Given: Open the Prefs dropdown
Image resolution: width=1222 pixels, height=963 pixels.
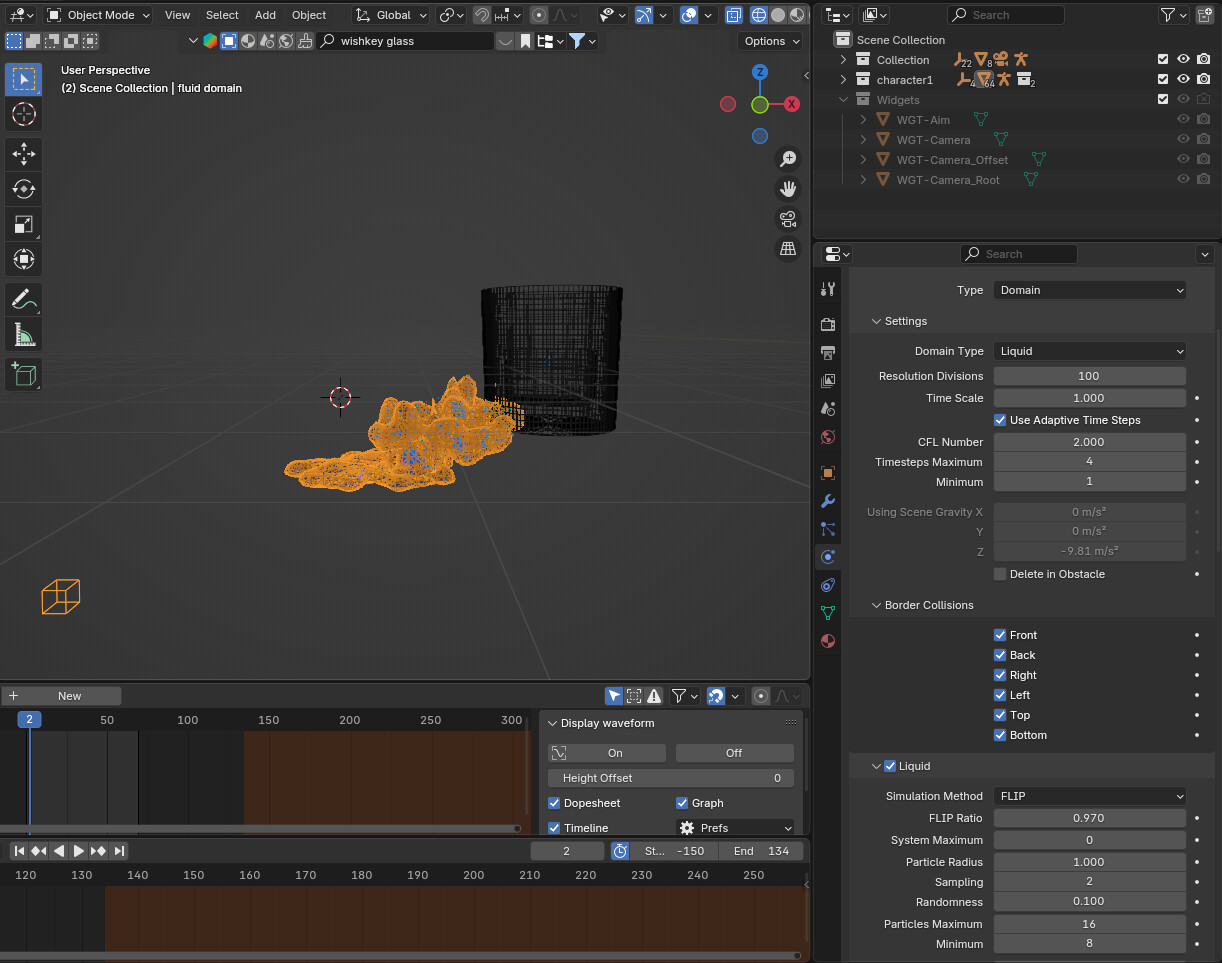Looking at the screenshot, I should (x=735, y=828).
